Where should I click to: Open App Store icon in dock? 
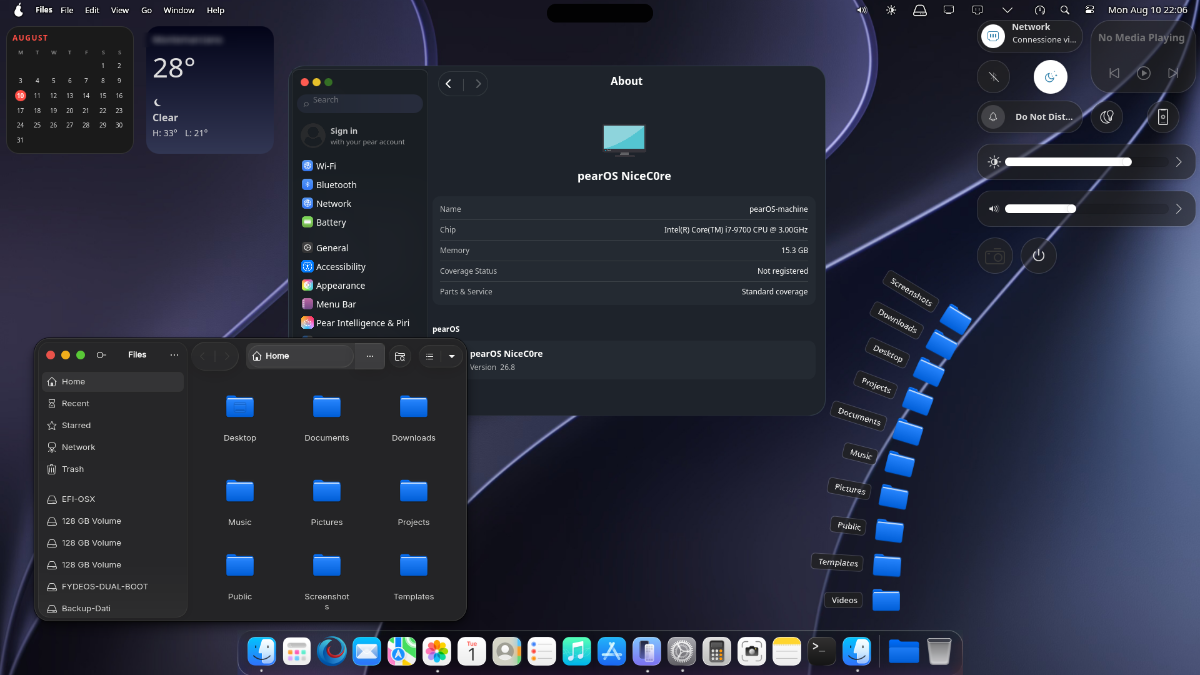(x=611, y=651)
